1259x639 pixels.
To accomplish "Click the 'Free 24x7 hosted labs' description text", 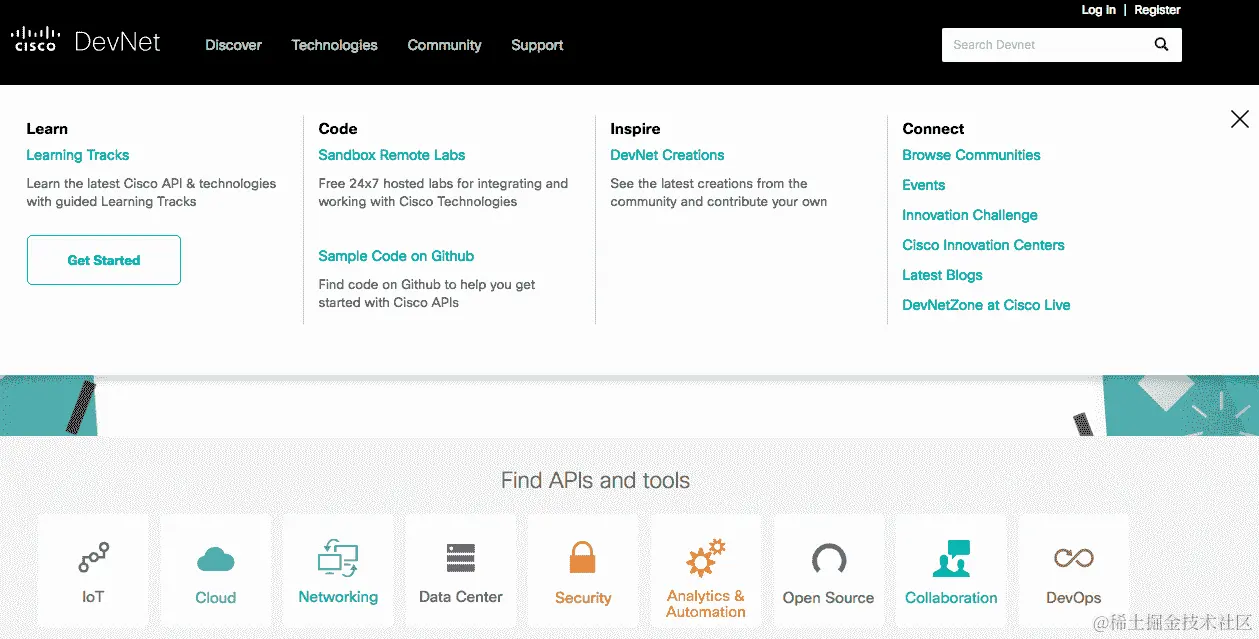I will click(x=443, y=192).
